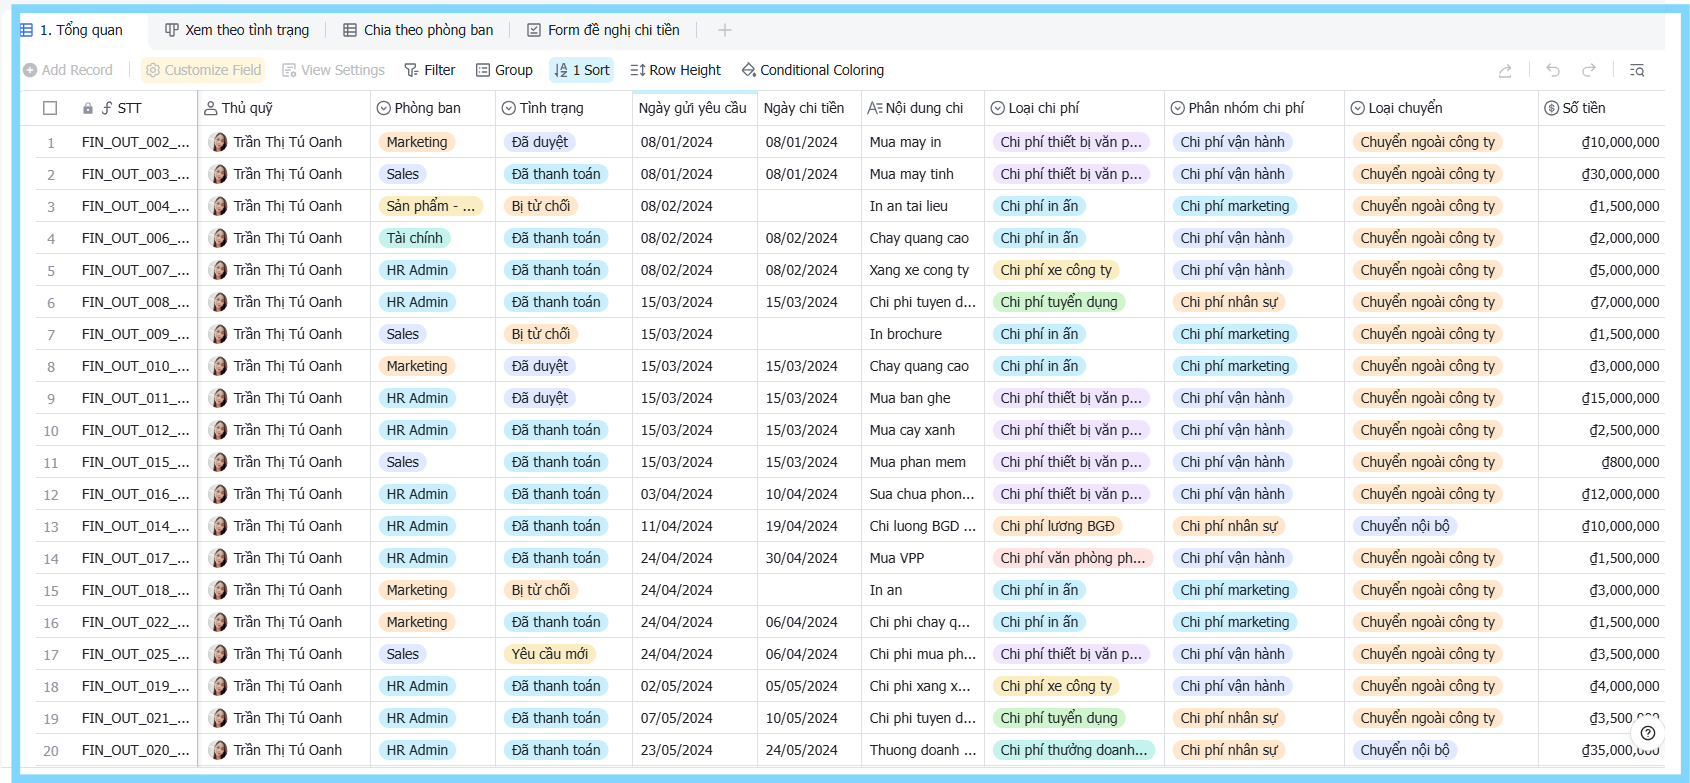Click 'Mua VPP' content cell
The height and width of the screenshot is (783, 1690).
pos(897,558)
